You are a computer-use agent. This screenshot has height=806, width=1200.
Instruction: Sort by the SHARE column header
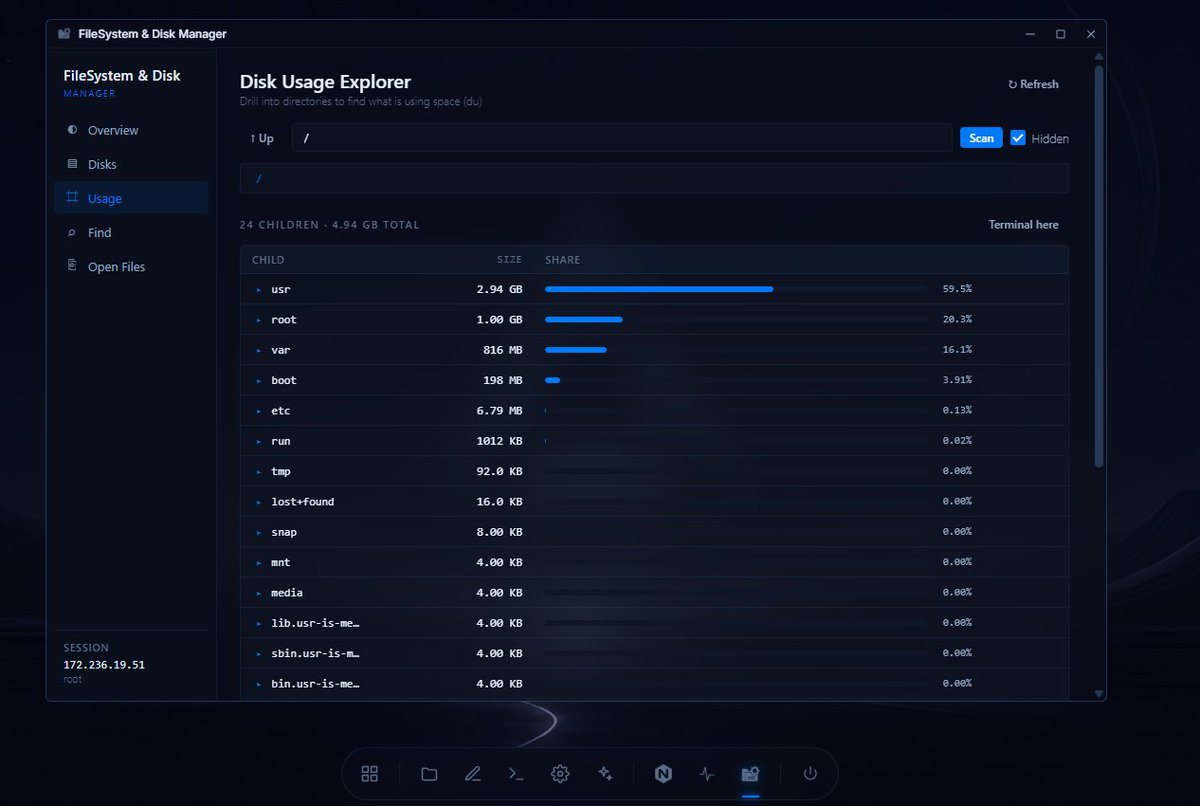click(x=562, y=260)
